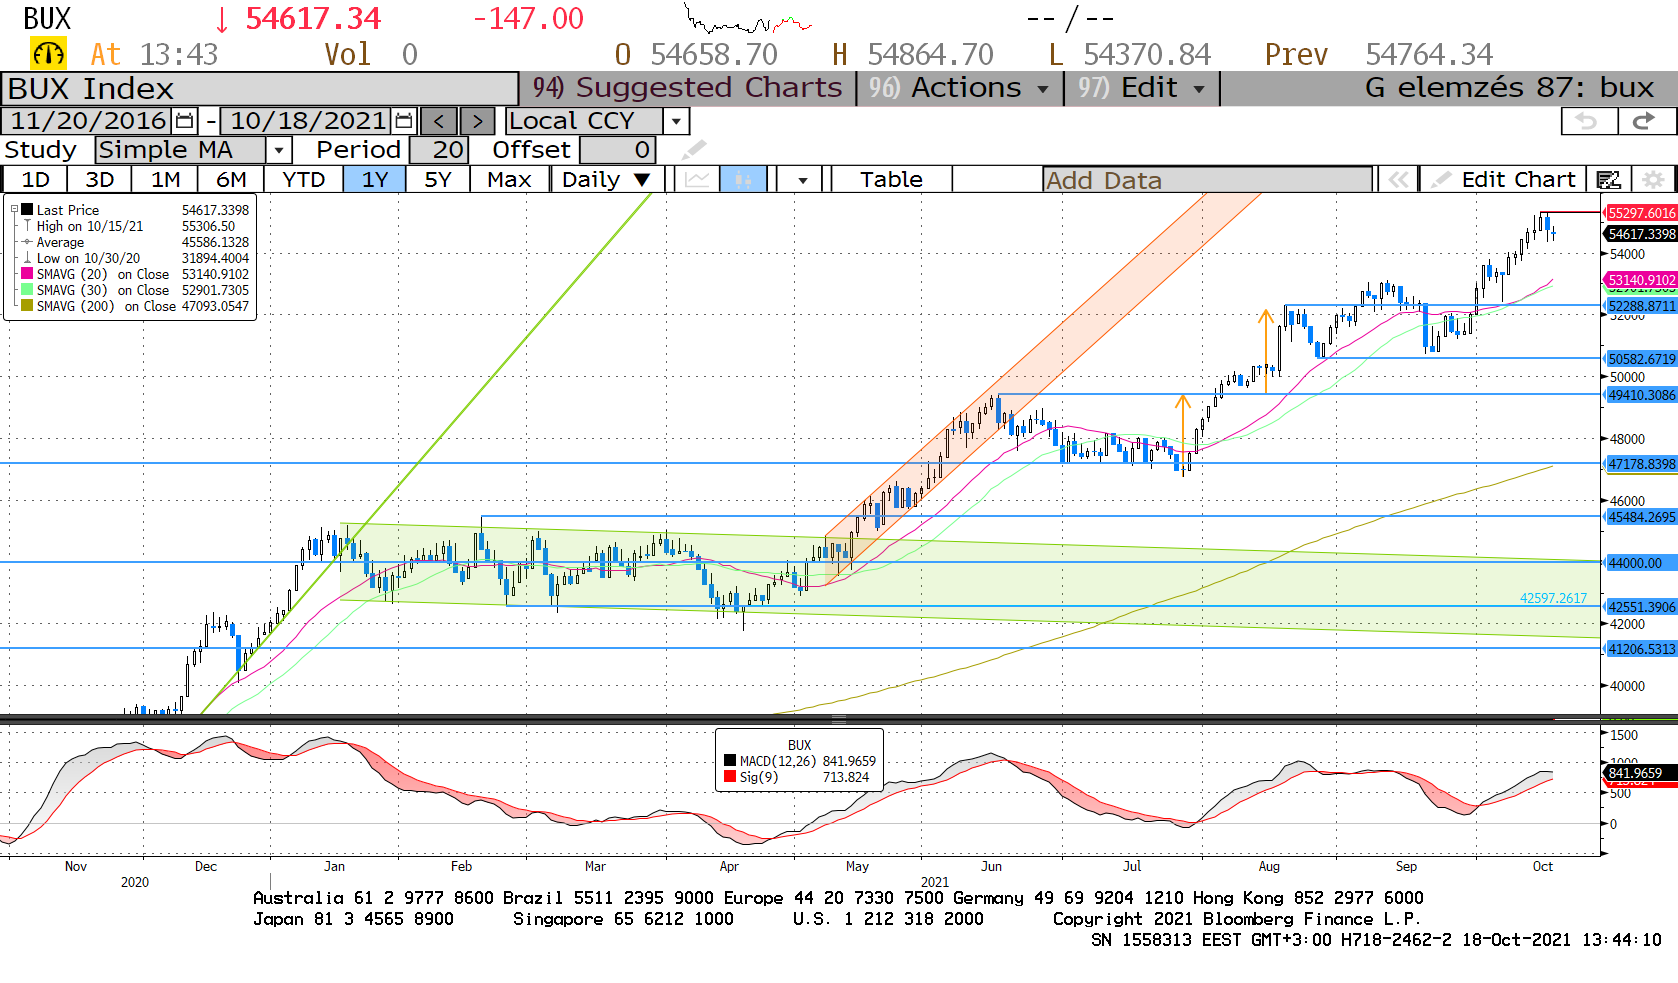This screenshot has width=1678, height=983.
Task: Select the 5Y range tab
Action: [x=437, y=180]
